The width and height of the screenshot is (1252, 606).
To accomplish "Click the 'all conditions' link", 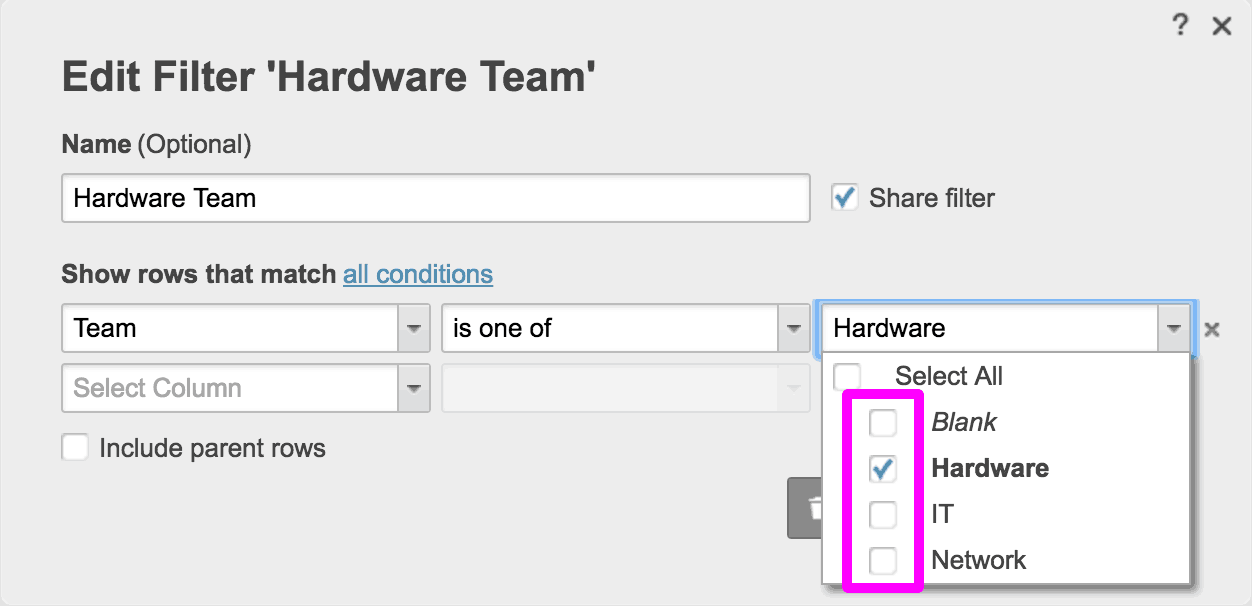I will tap(417, 274).
